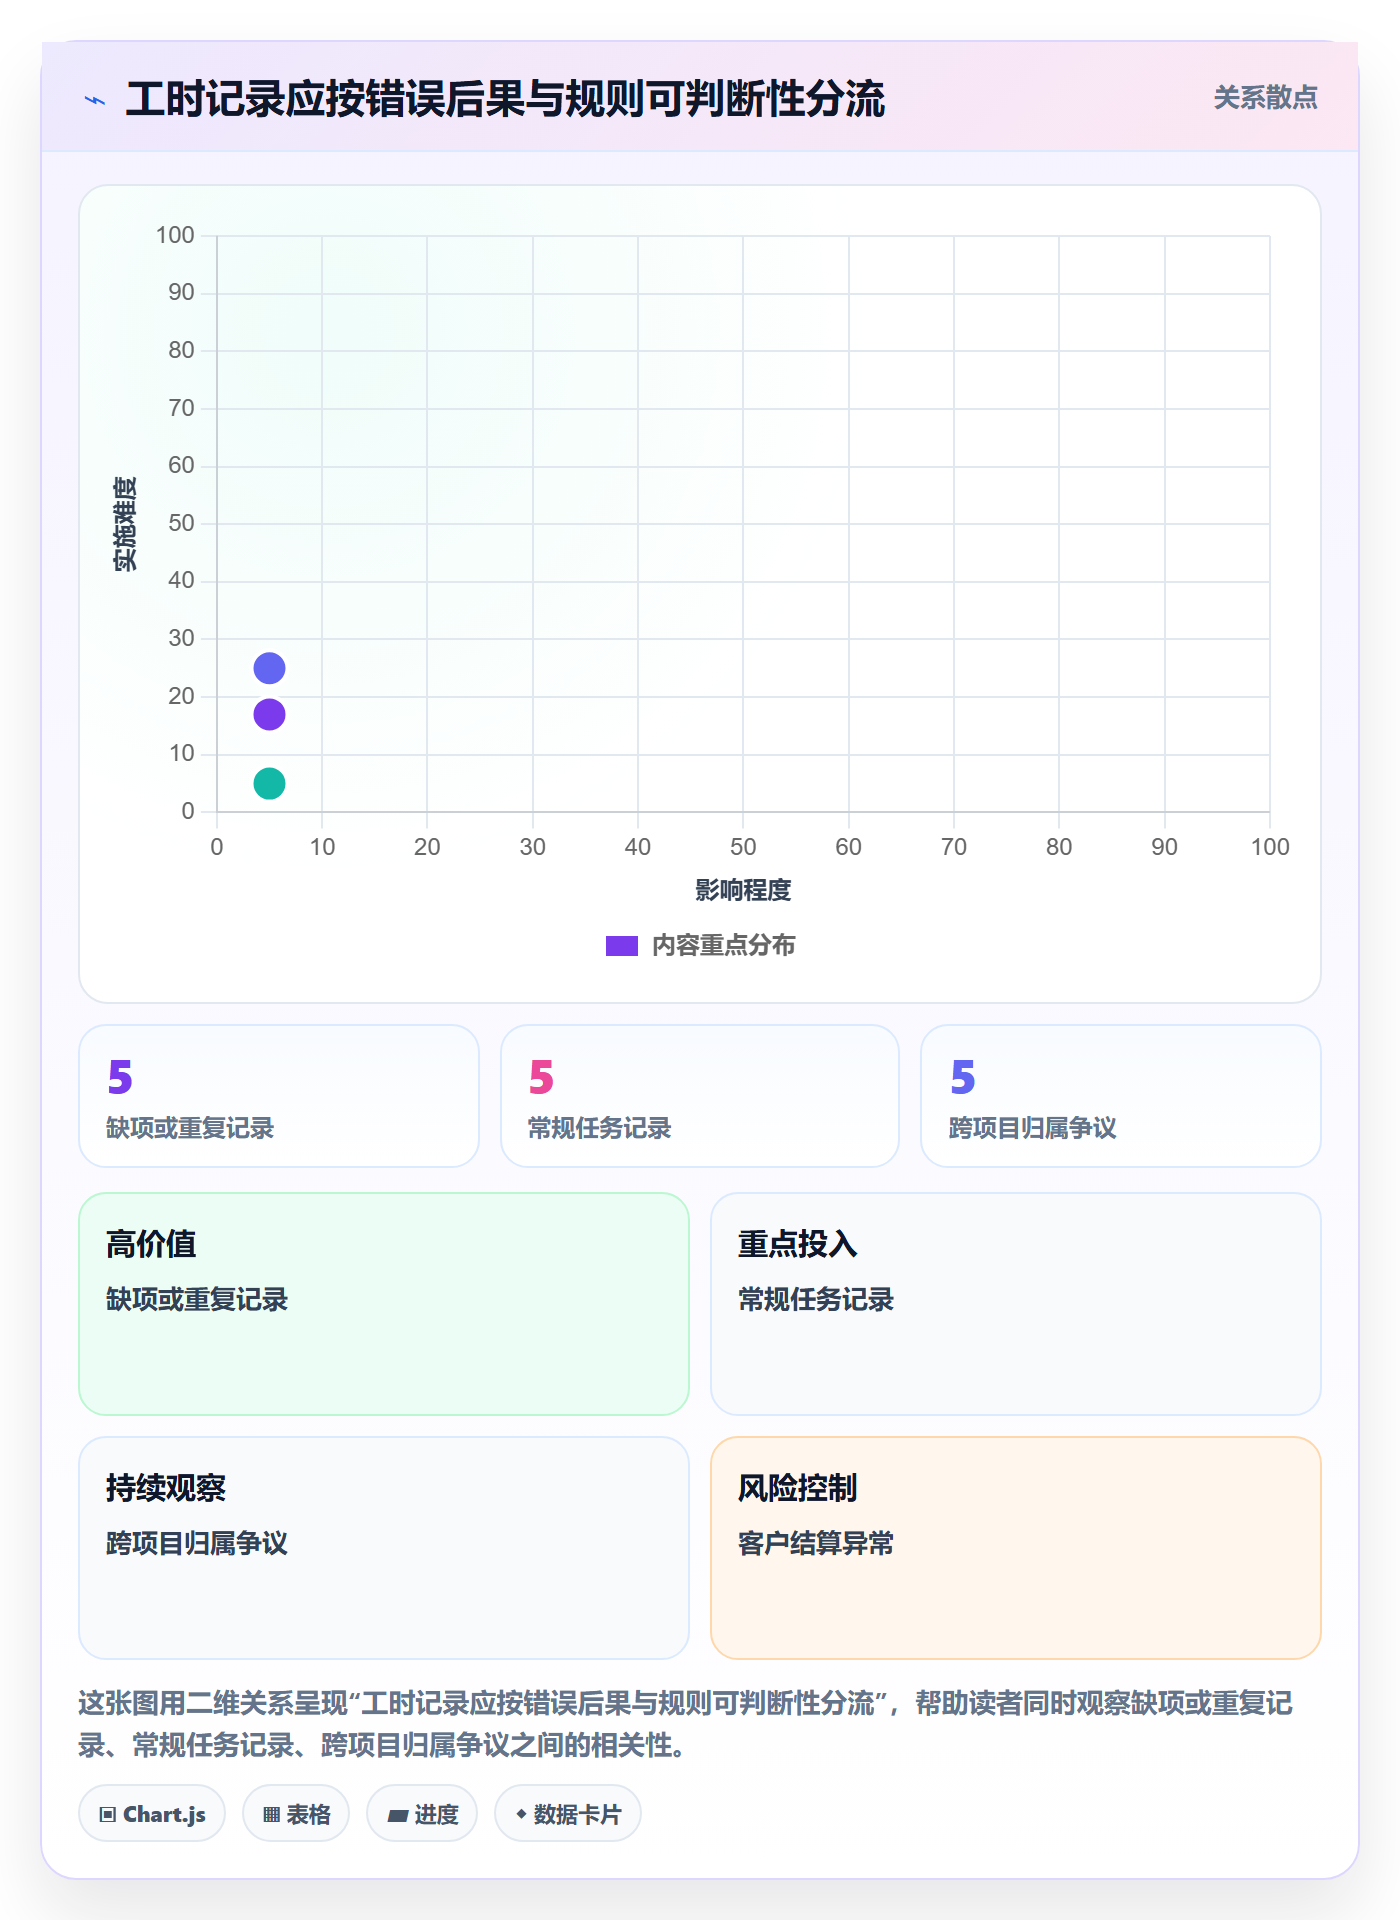The height and width of the screenshot is (1920, 1400).
Task: Click the 跨项目归属争议 stat card
Action: (1121, 1095)
